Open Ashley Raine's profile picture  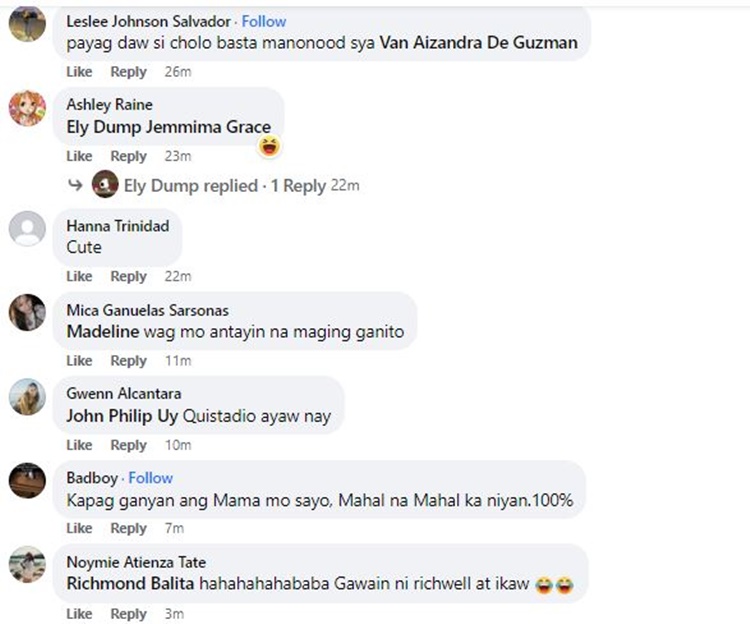click(27, 107)
